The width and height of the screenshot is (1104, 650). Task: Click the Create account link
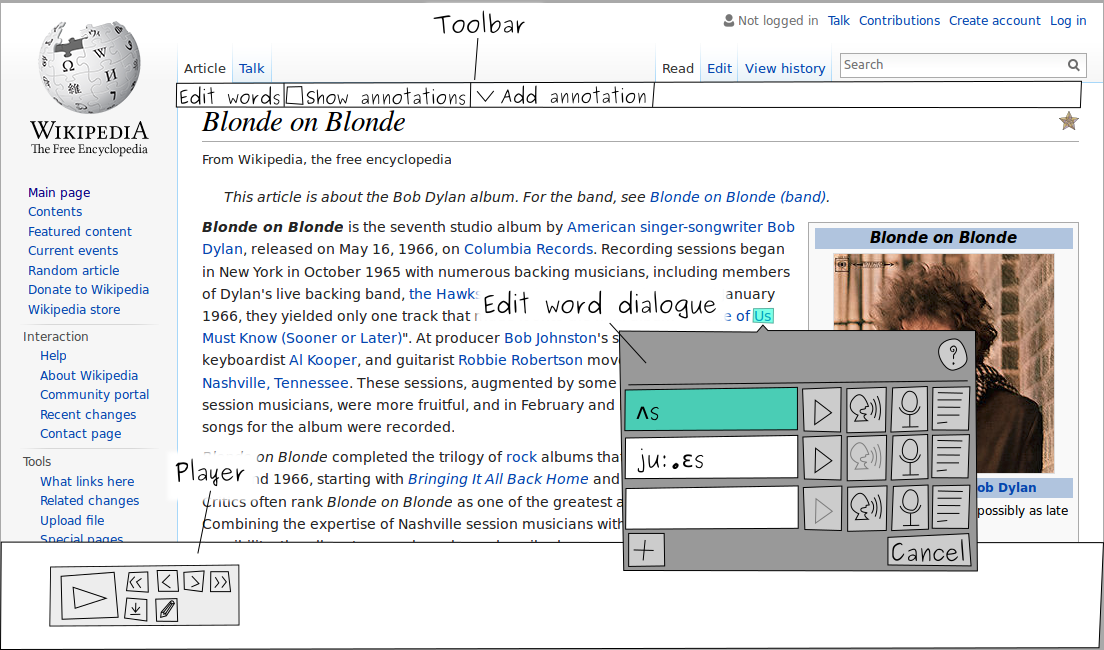994,20
